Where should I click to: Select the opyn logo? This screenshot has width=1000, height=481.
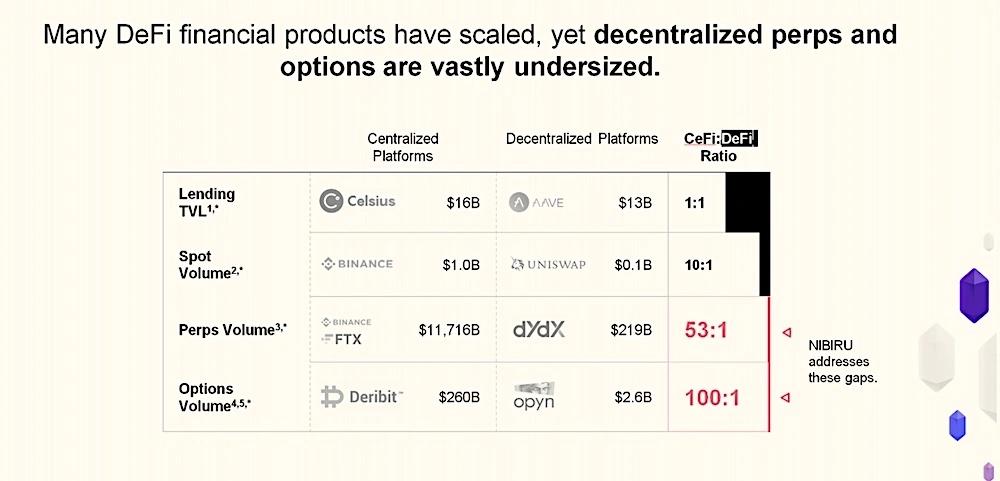coord(534,396)
